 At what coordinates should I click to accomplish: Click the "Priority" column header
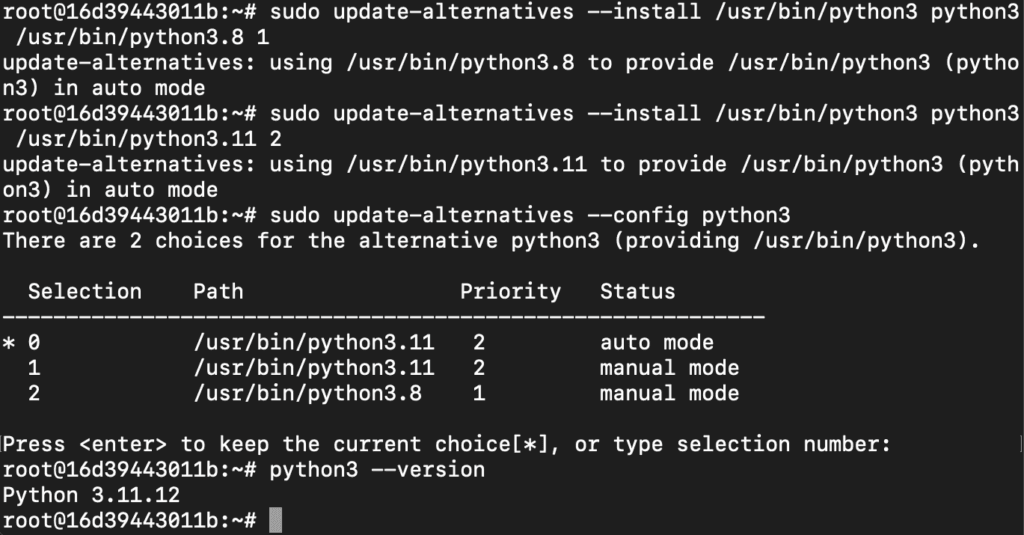pos(510,292)
